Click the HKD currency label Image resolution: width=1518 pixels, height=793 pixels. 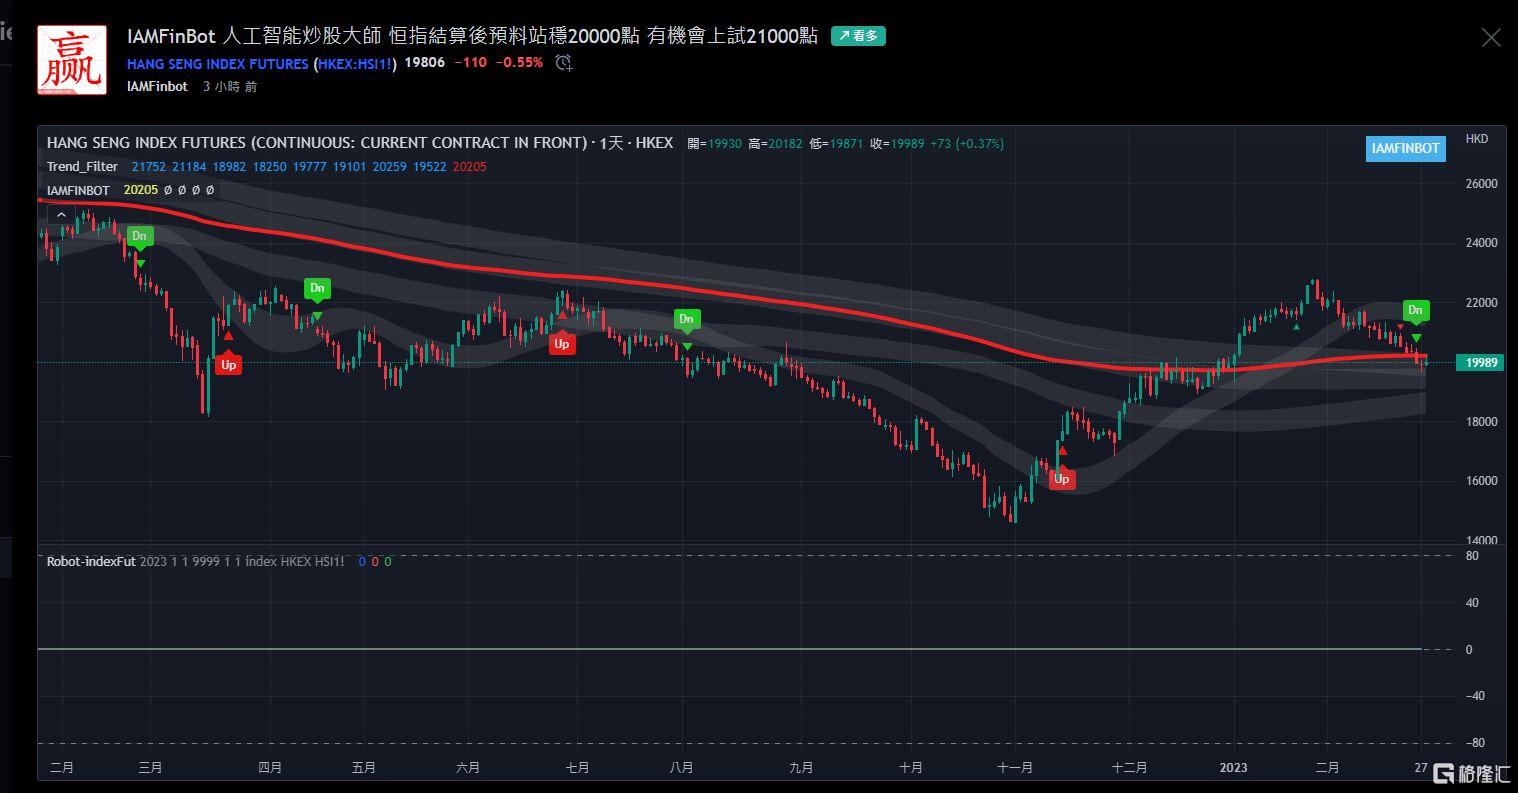click(x=1476, y=139)
